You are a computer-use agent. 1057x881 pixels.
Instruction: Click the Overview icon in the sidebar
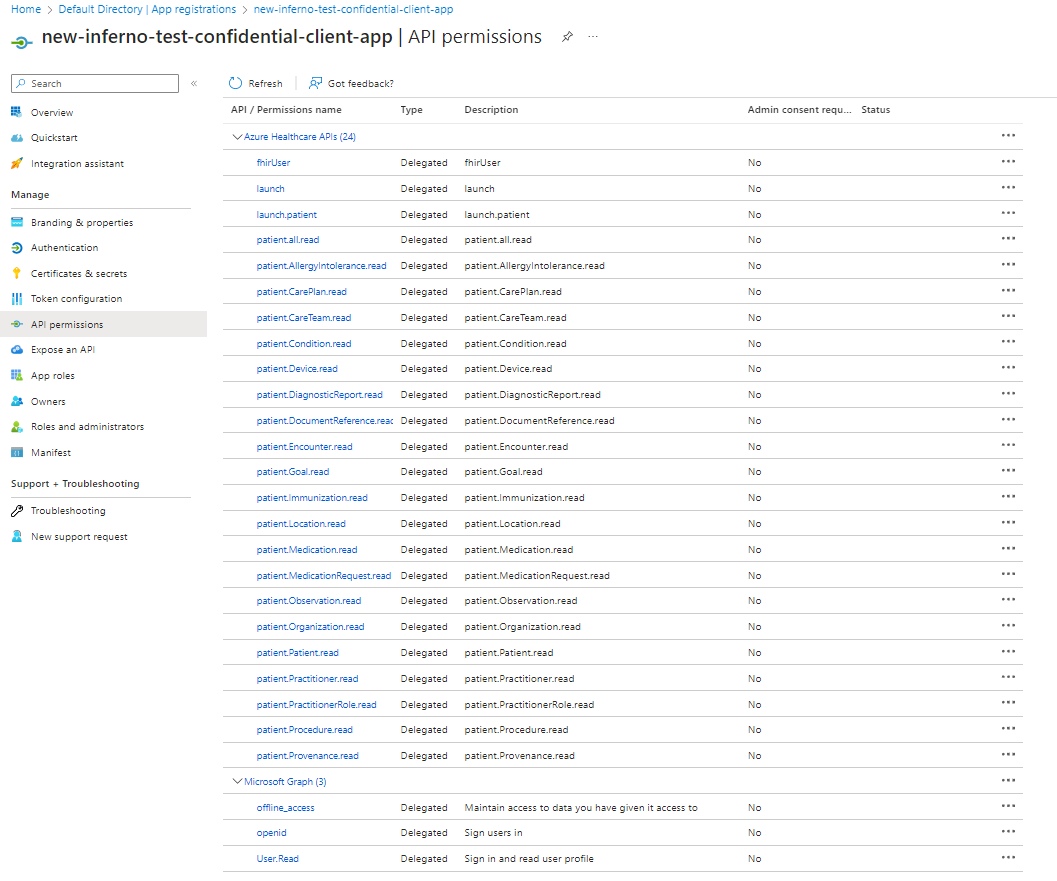(x=17, y=112)
